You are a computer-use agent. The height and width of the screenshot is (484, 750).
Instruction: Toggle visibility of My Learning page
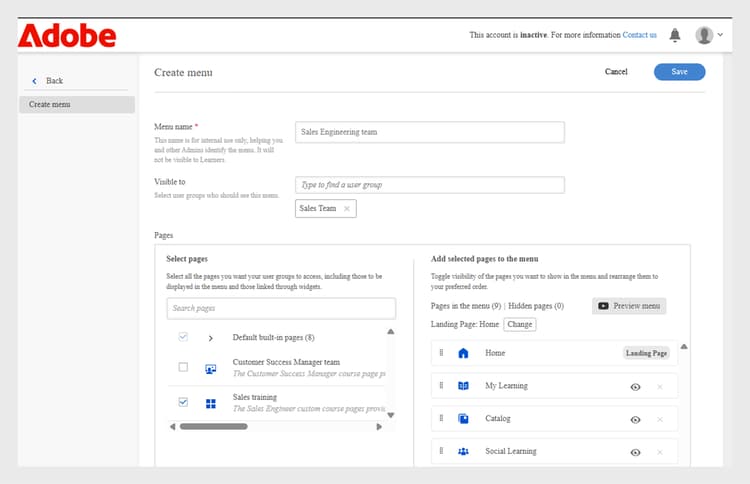coord(635,387)
